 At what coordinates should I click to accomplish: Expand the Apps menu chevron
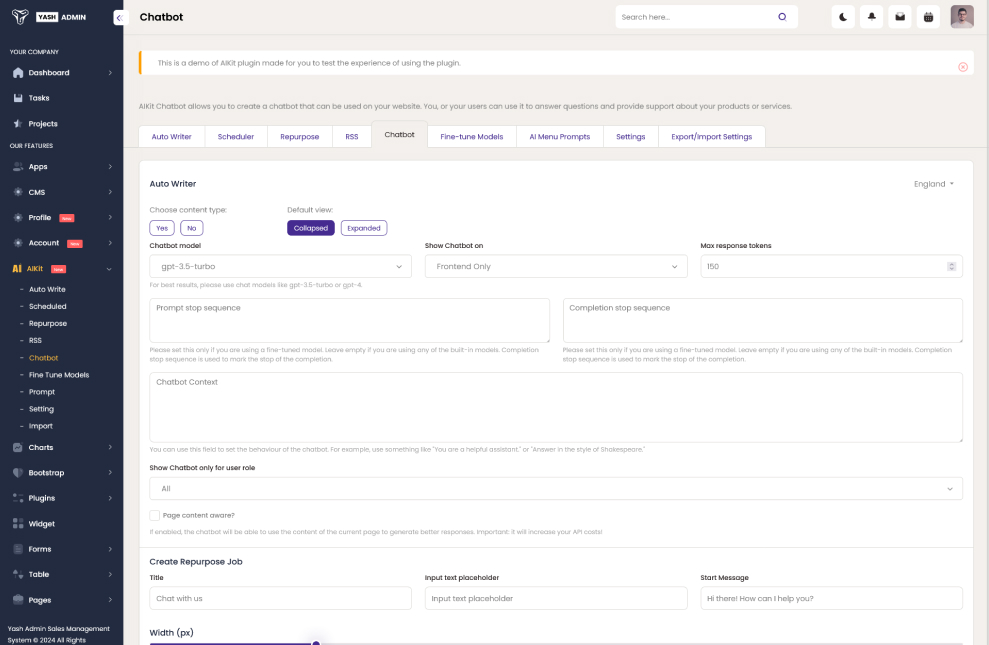(x=110, y=166)
